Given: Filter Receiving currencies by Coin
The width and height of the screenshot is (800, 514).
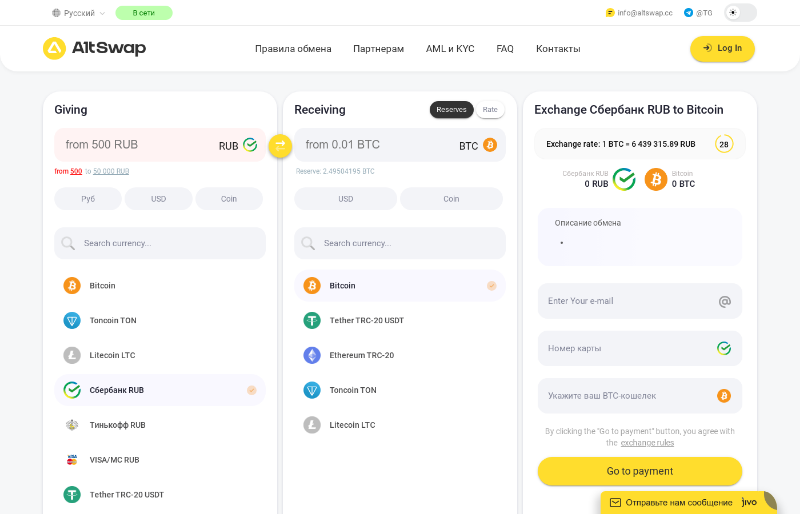Looking at the screenshot, I should (x=451, y=199).
